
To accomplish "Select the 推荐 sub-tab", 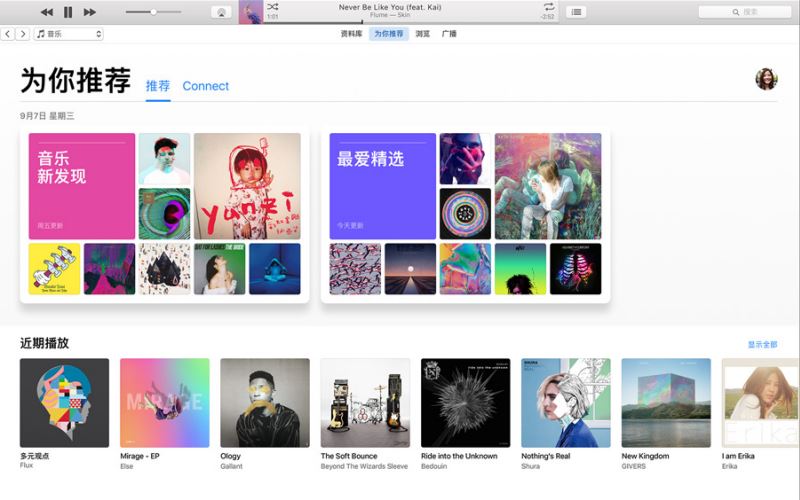I will 158,86.
